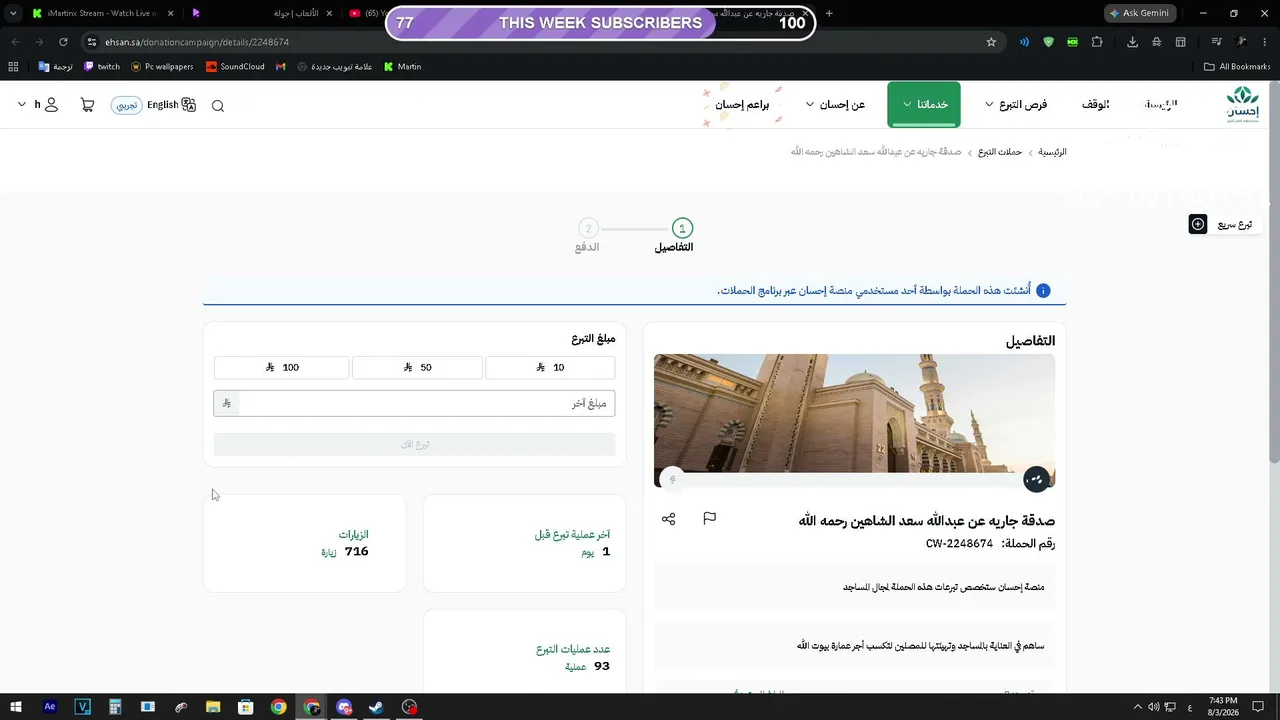Viewport: 1280px width, 720px height.
Task: Open the Calculator from the taskbar
Action: tap(115, 707)
